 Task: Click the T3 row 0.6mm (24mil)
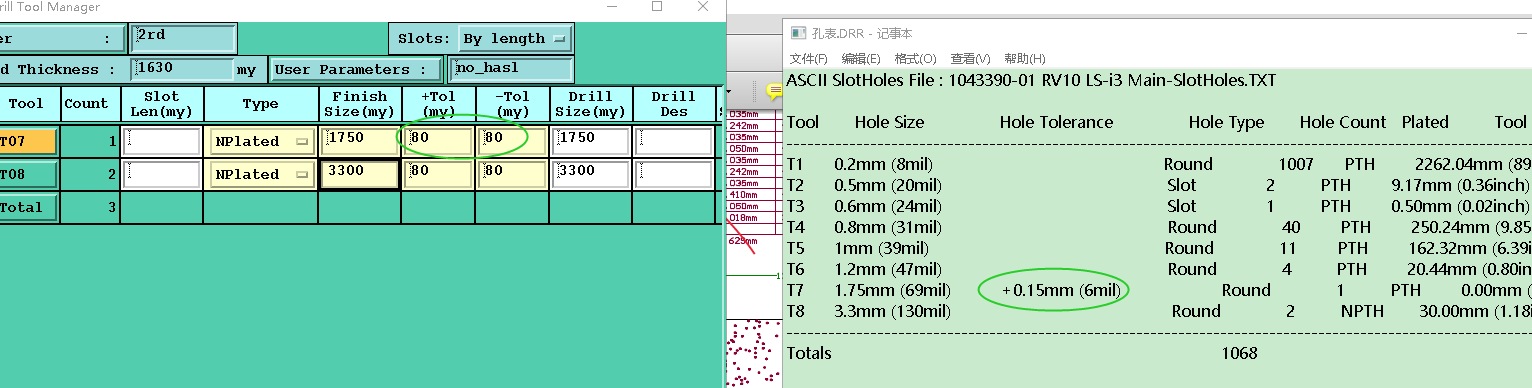point(889,206)
